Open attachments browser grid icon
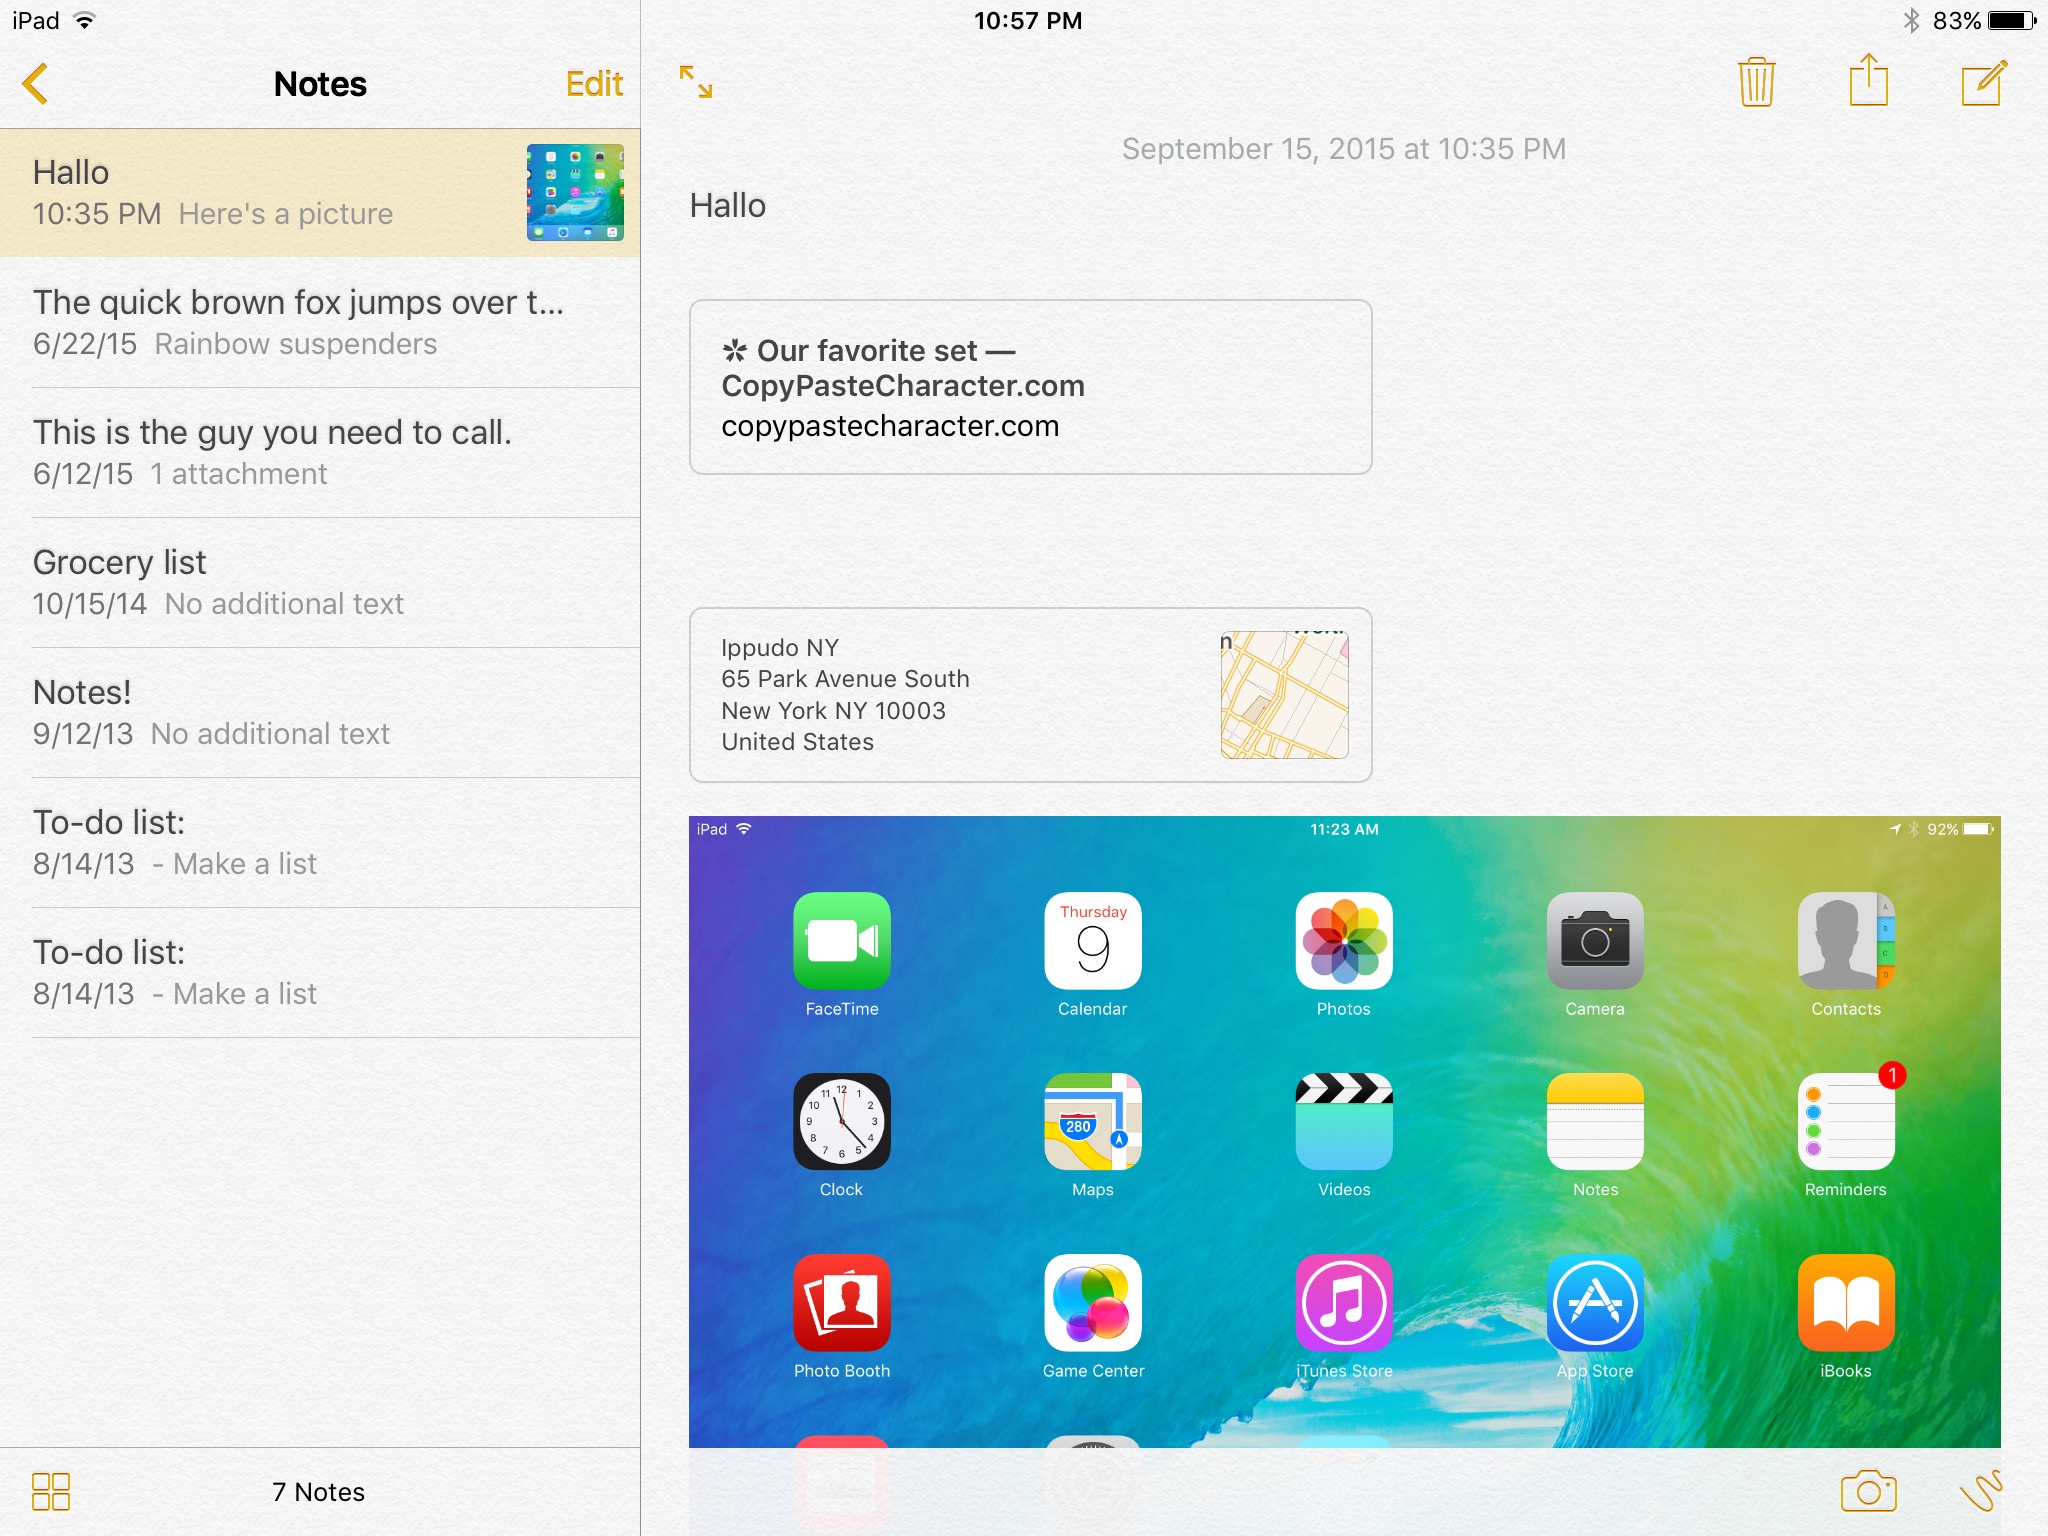 pos(51,1491)
